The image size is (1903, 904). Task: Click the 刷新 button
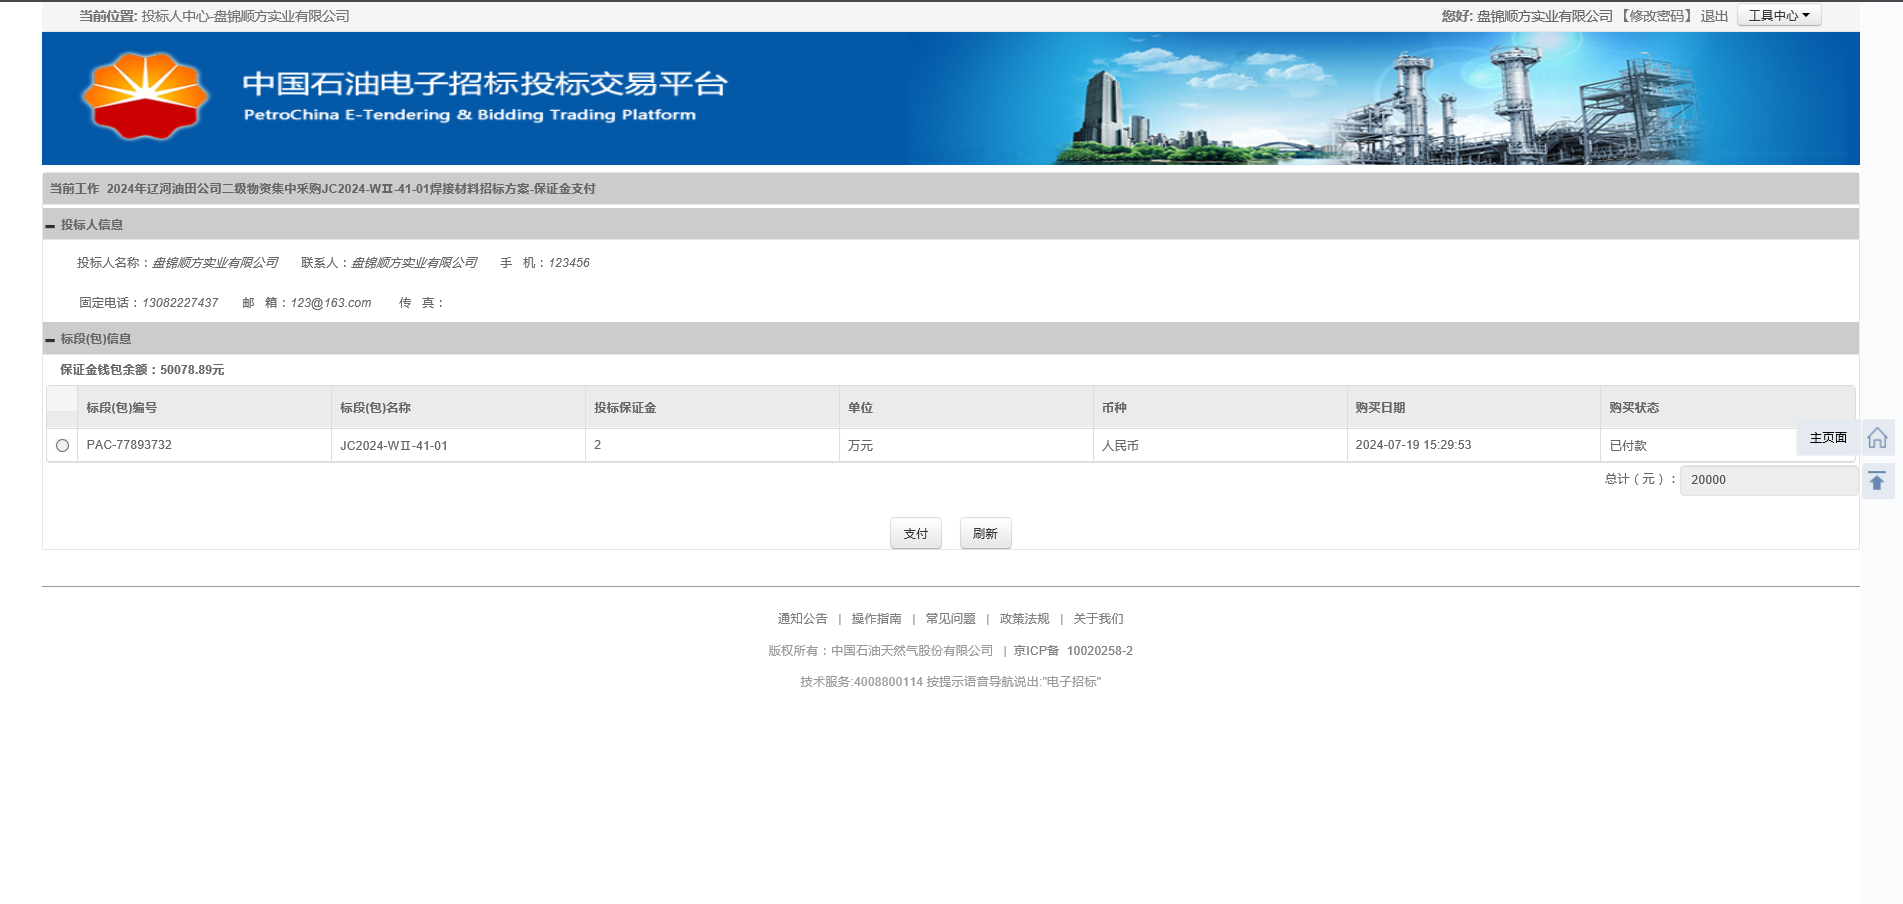click(x=986, y=534)
